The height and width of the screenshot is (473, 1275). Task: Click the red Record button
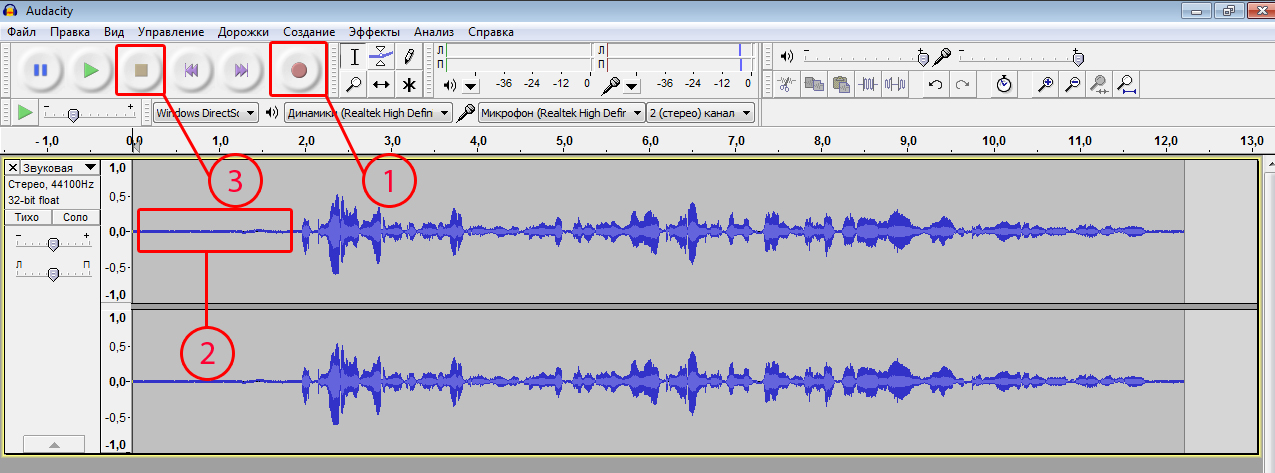click(x=298, y=70)
